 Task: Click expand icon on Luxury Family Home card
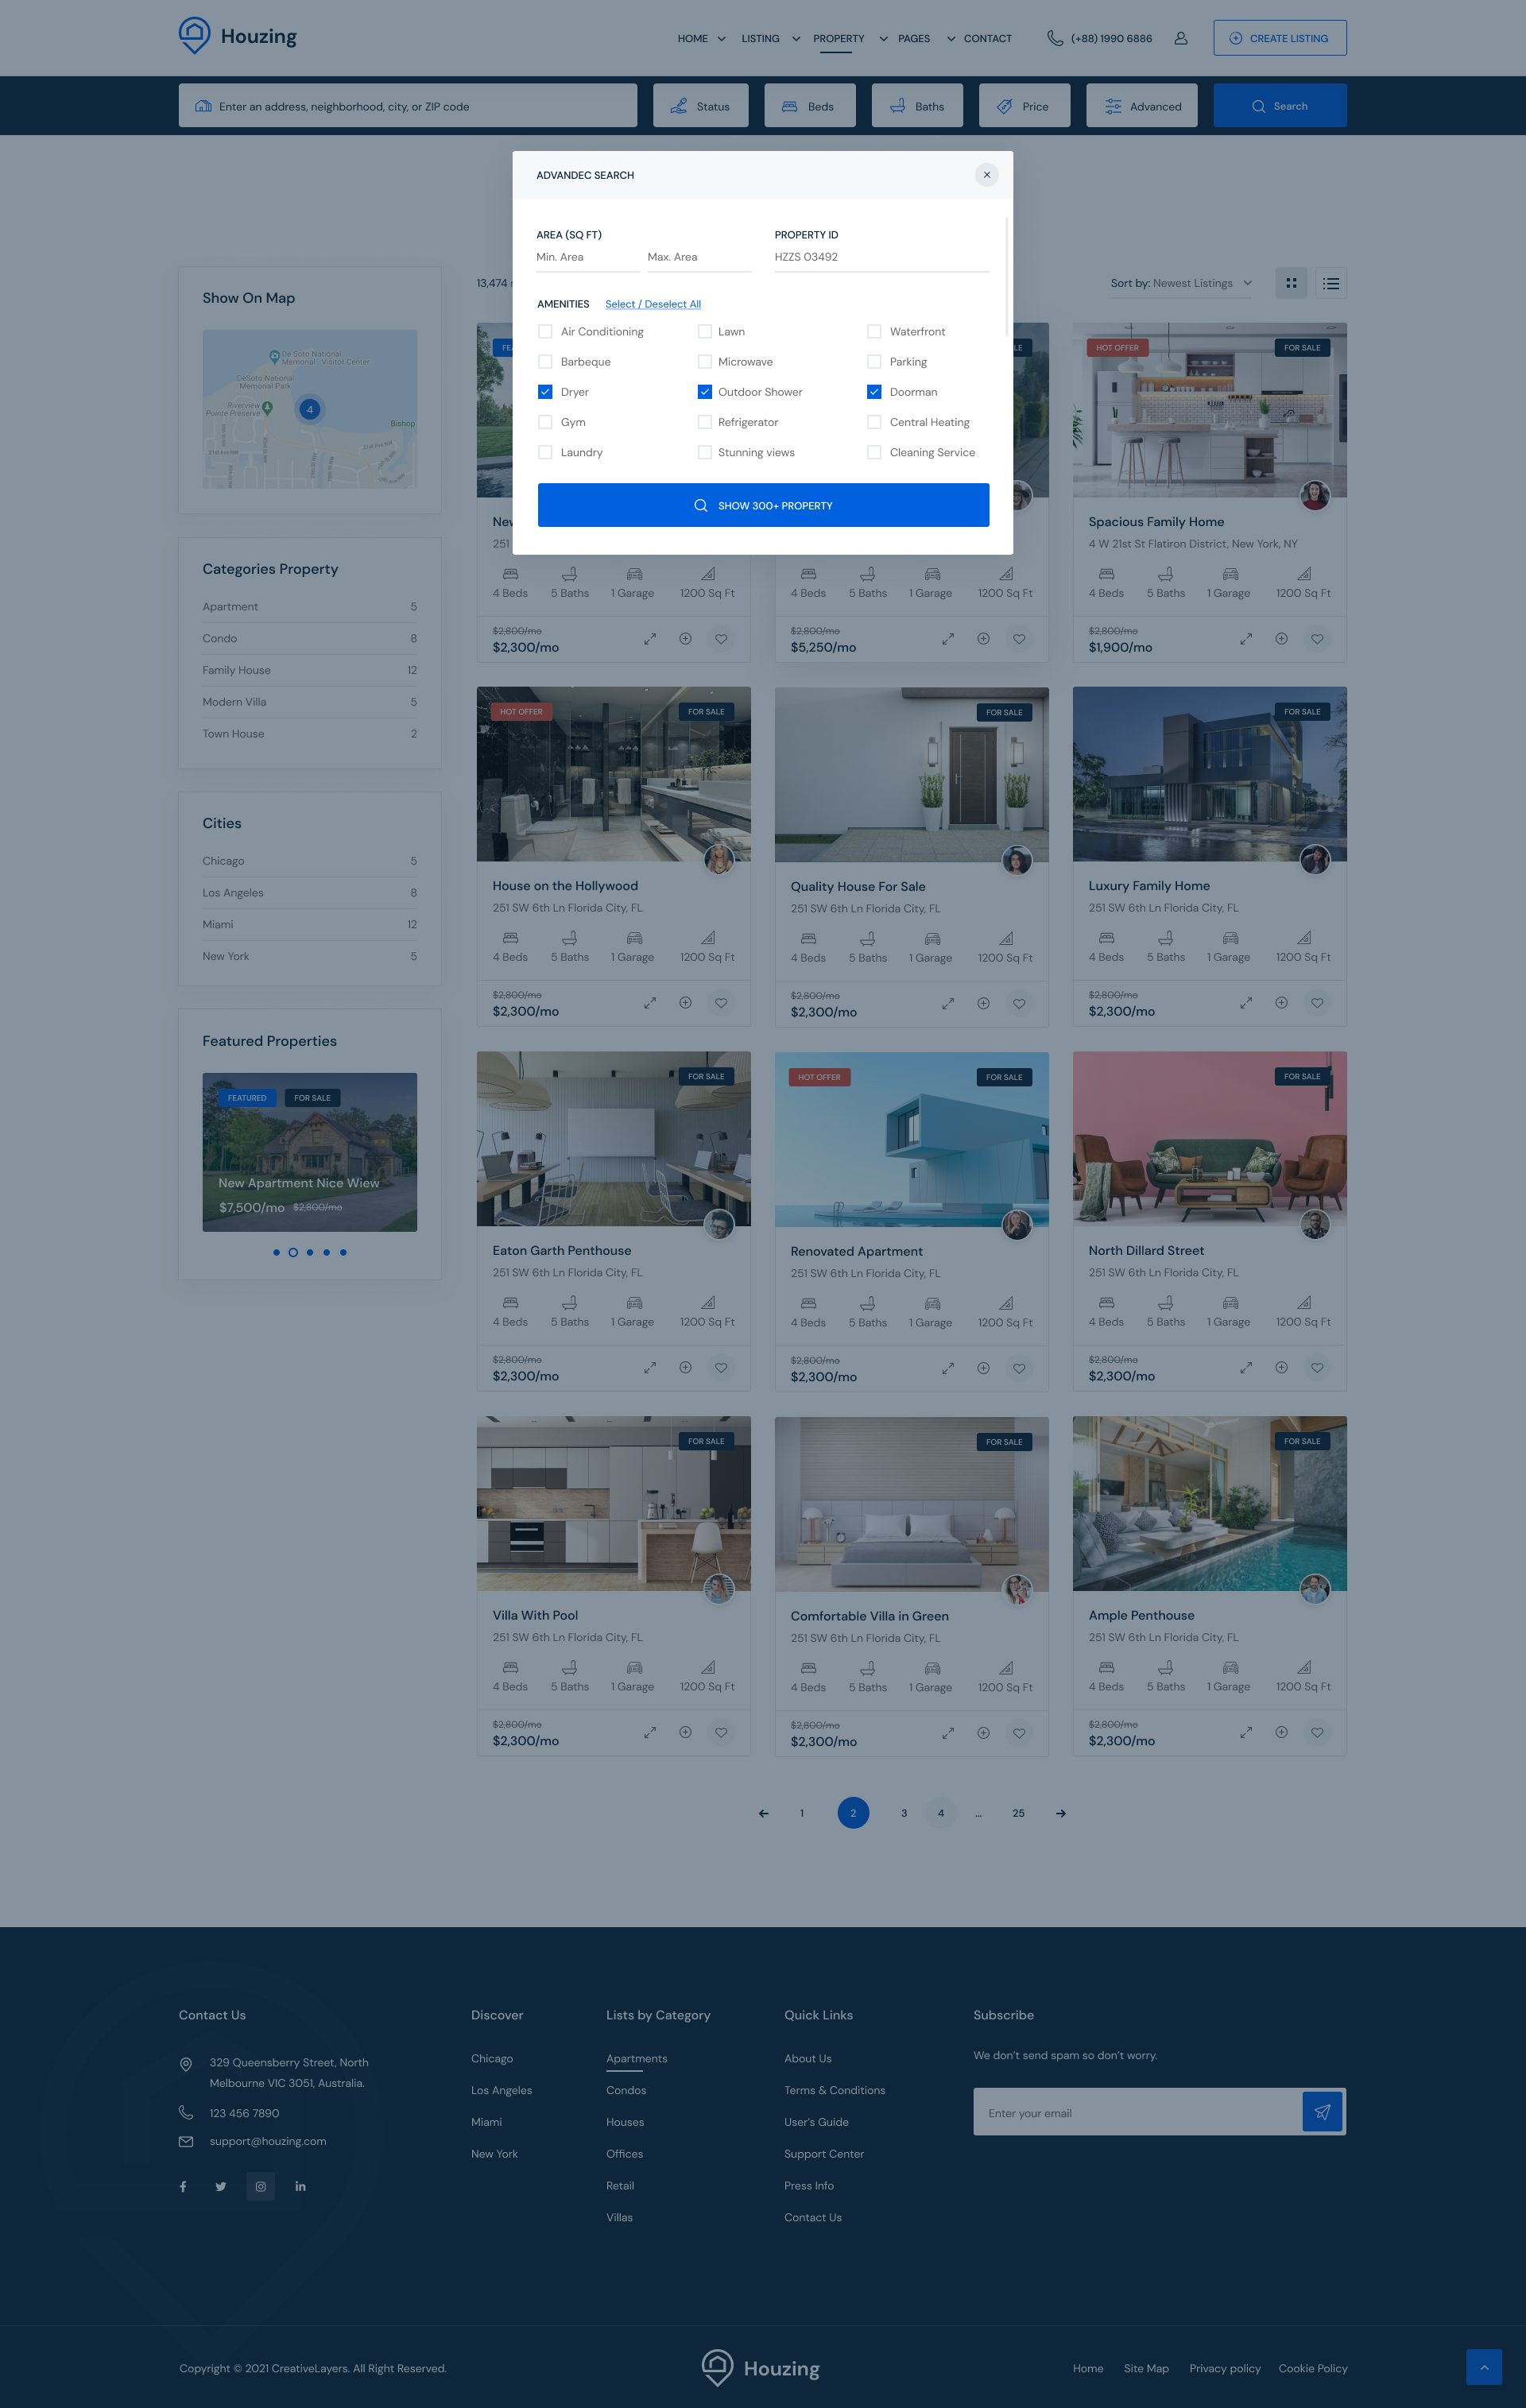[x=1246, y=1003]
